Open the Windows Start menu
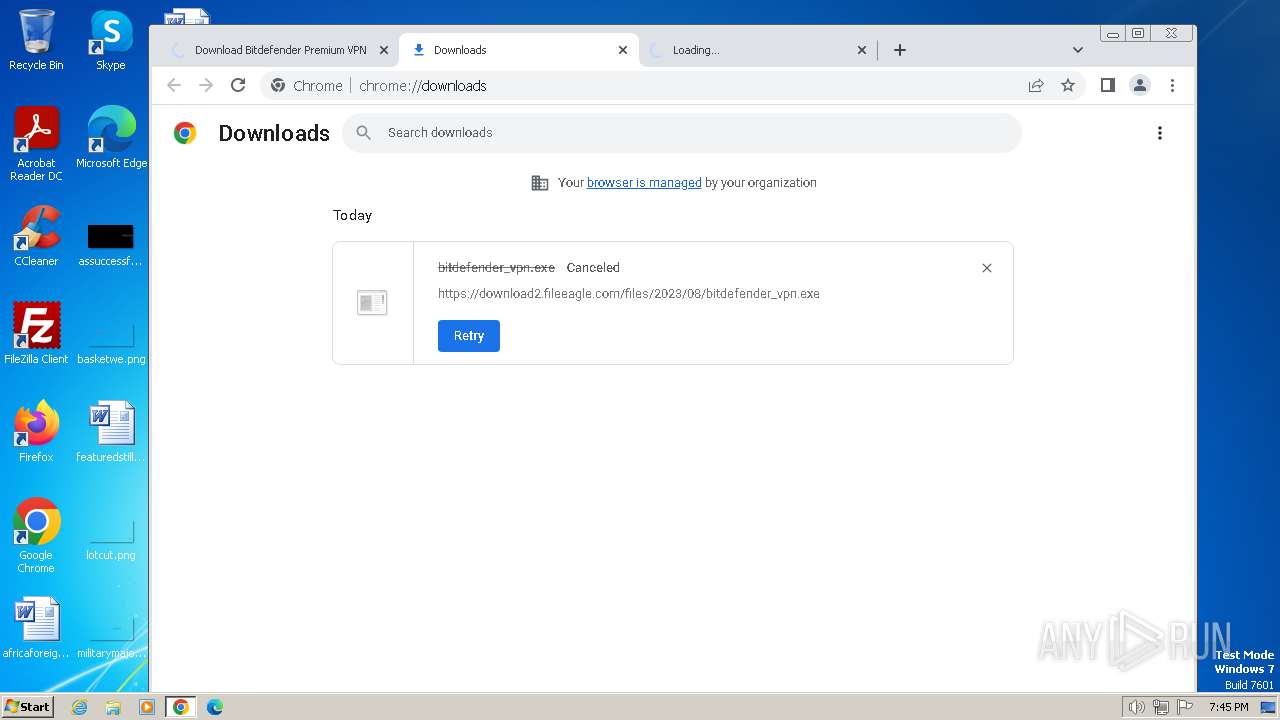1280x720 pixels. click(28, 706)
